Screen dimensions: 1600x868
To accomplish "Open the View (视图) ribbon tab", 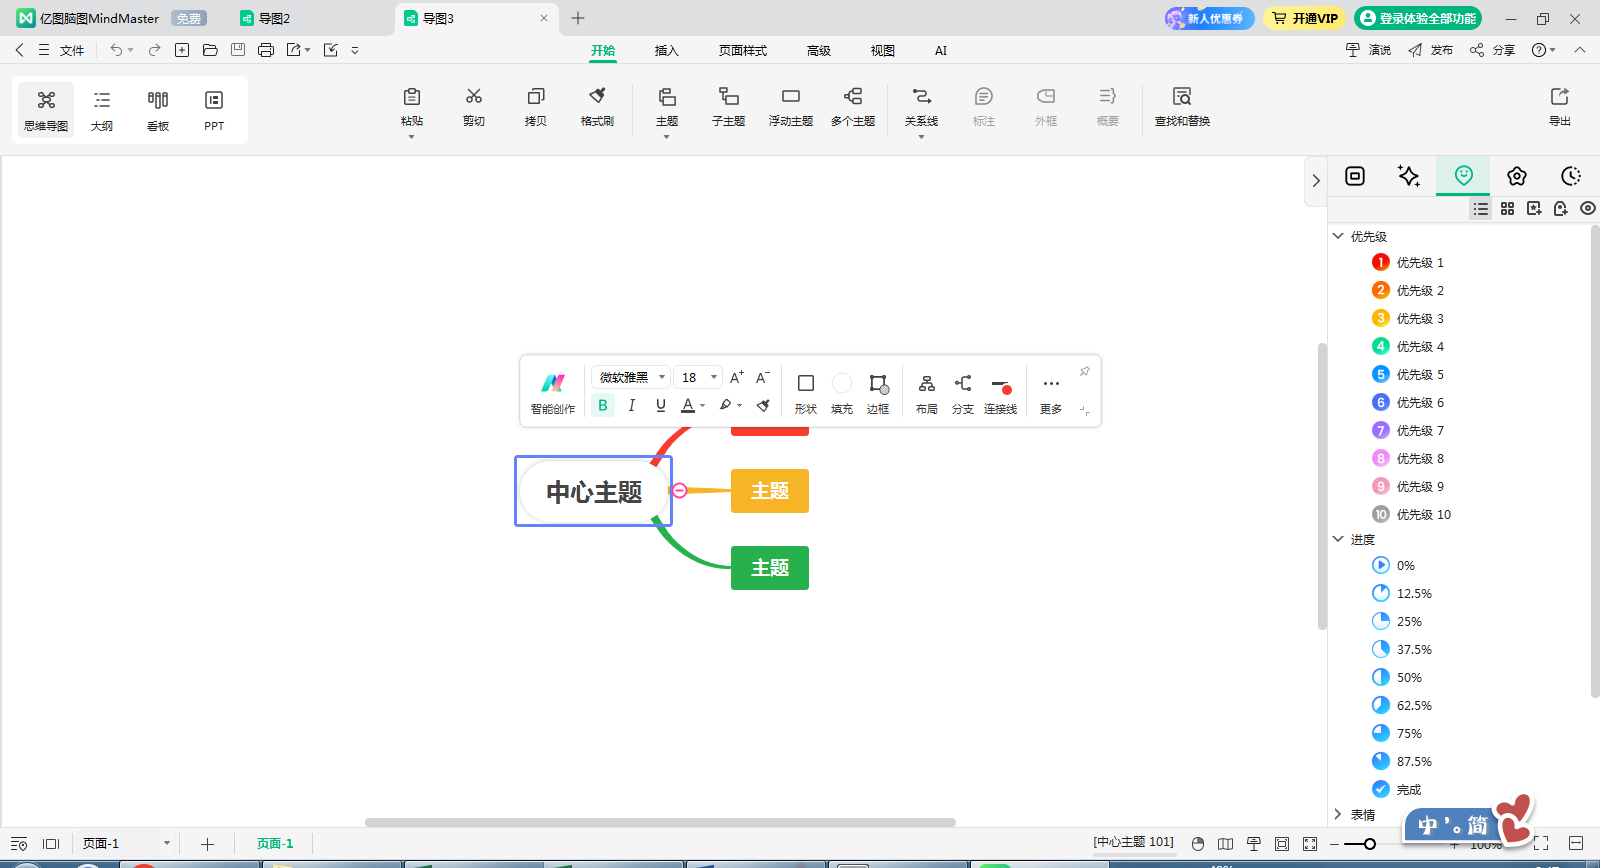I will 883,50.
